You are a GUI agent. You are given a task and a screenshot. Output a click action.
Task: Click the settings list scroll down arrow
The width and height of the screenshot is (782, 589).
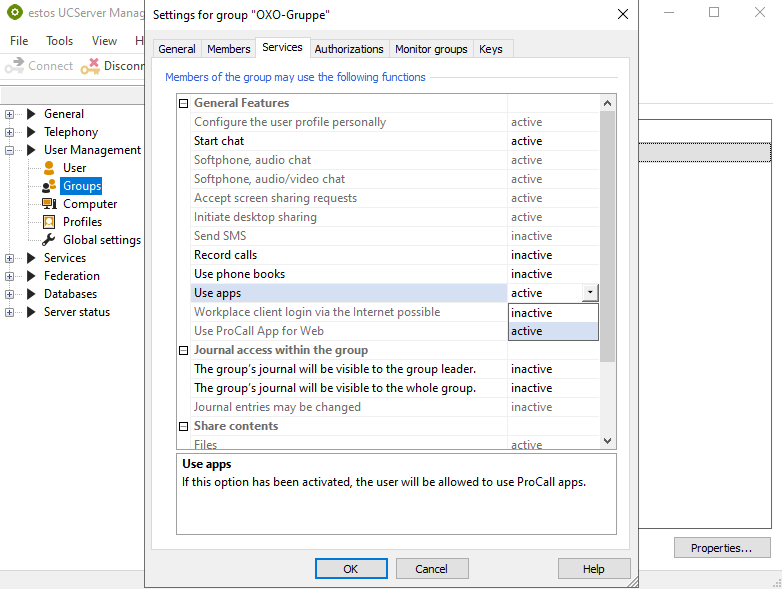tap(607, 441)
